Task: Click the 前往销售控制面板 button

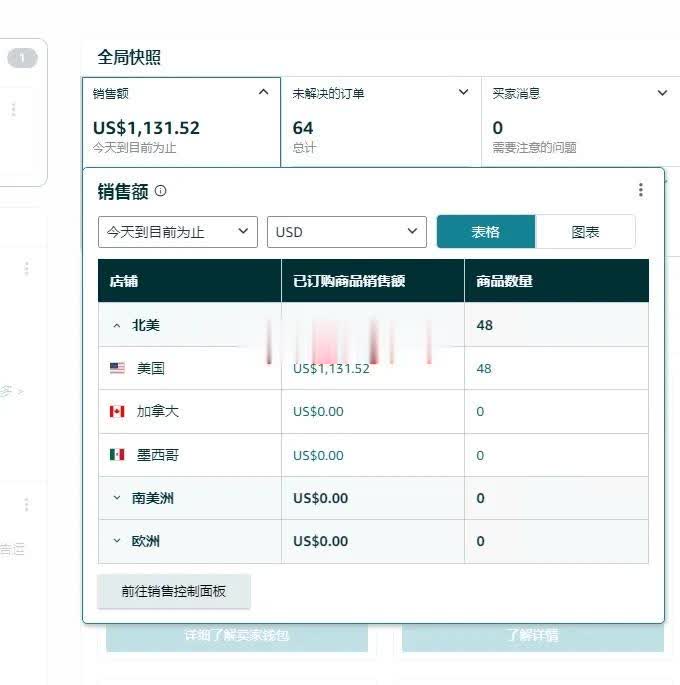Action: [174, 591]
